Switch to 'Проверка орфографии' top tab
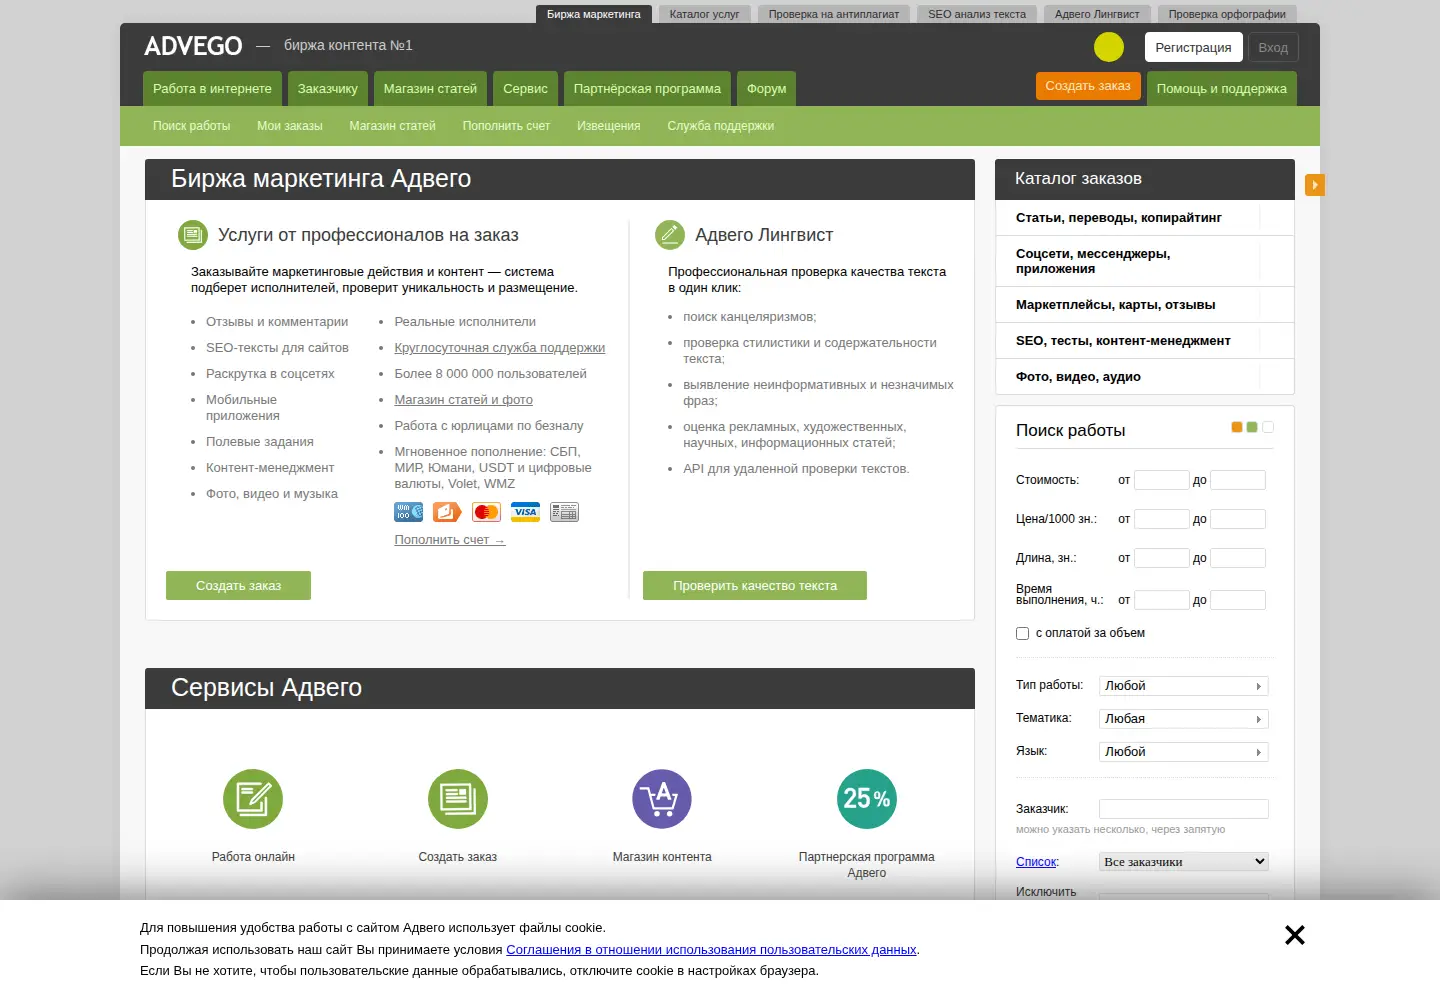This screenshot has width=1440, height=1000. click(1227, 14)
